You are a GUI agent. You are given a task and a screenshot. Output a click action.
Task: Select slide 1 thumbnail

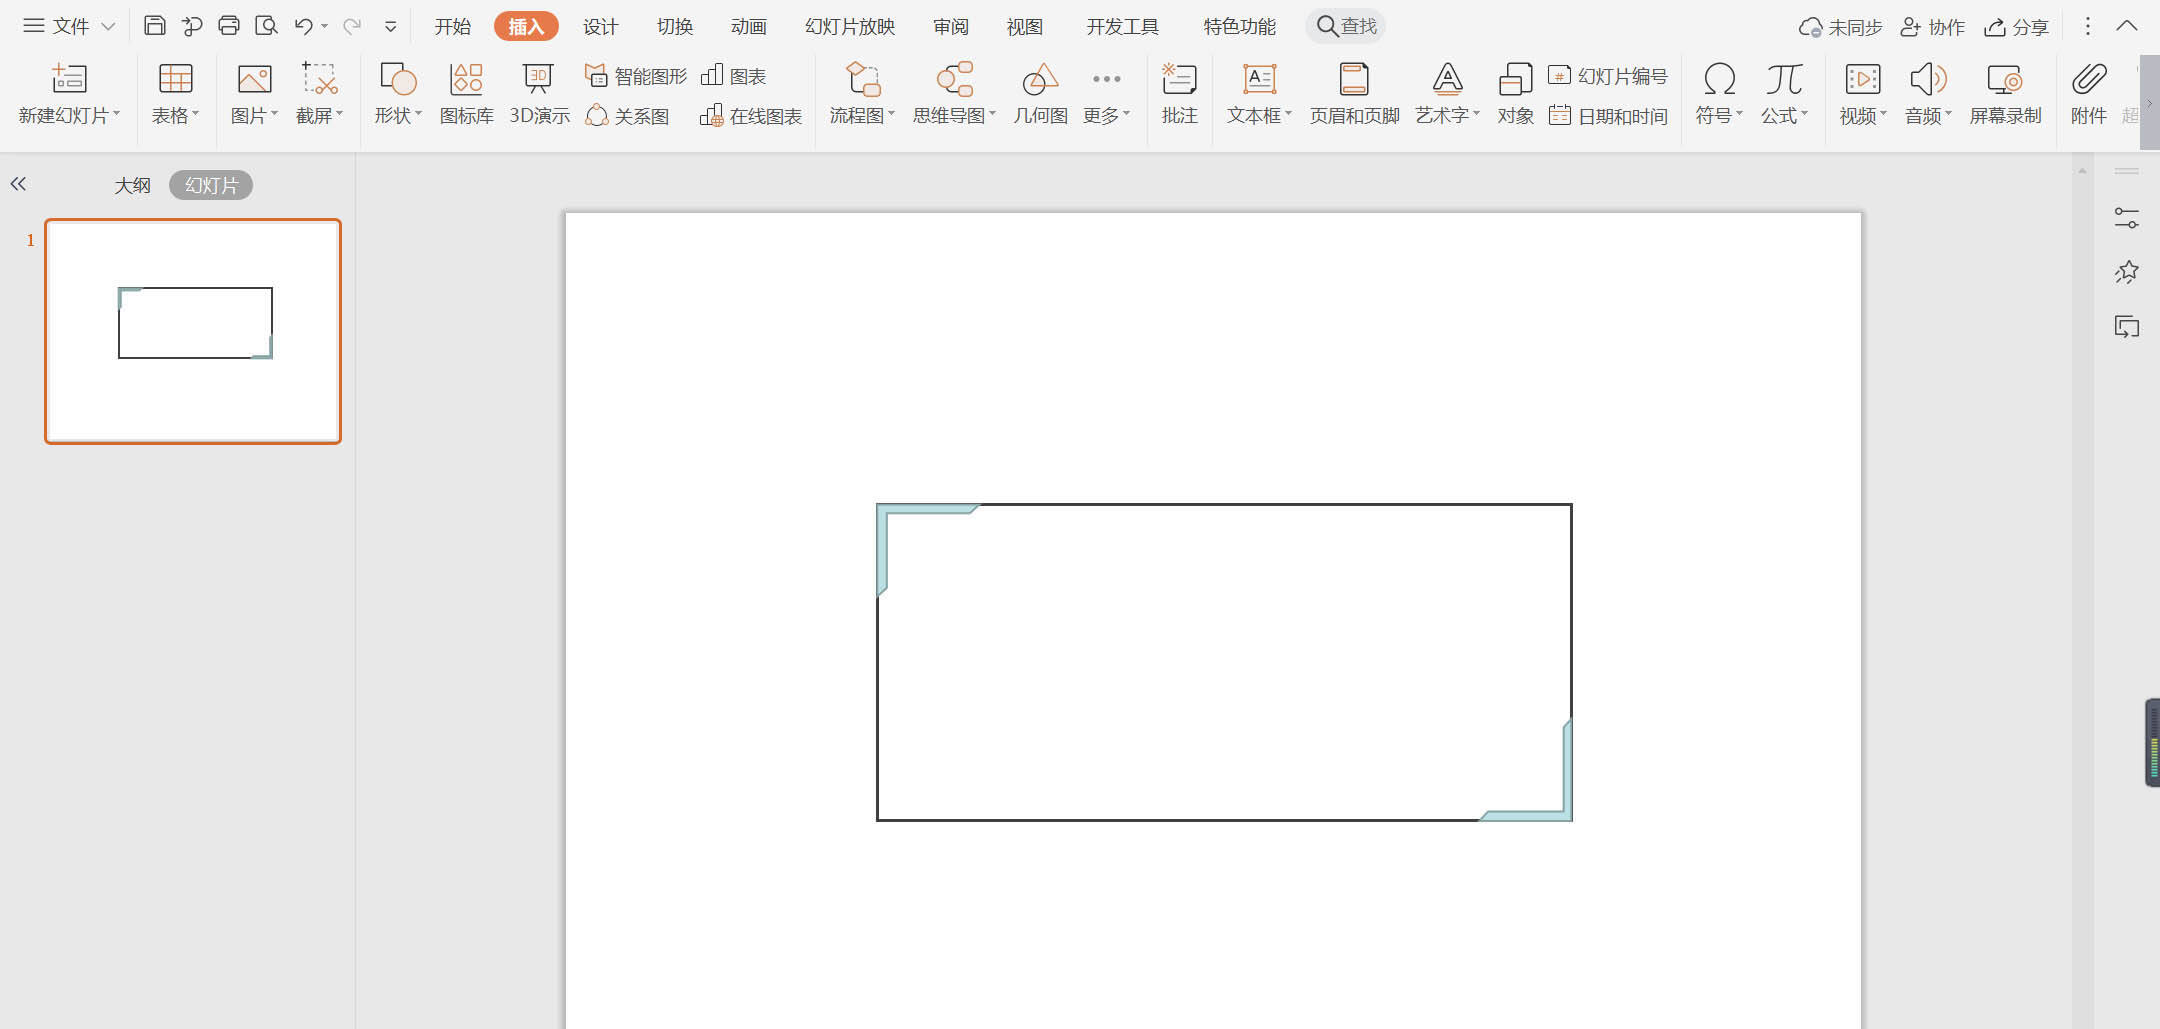[193, 331]
